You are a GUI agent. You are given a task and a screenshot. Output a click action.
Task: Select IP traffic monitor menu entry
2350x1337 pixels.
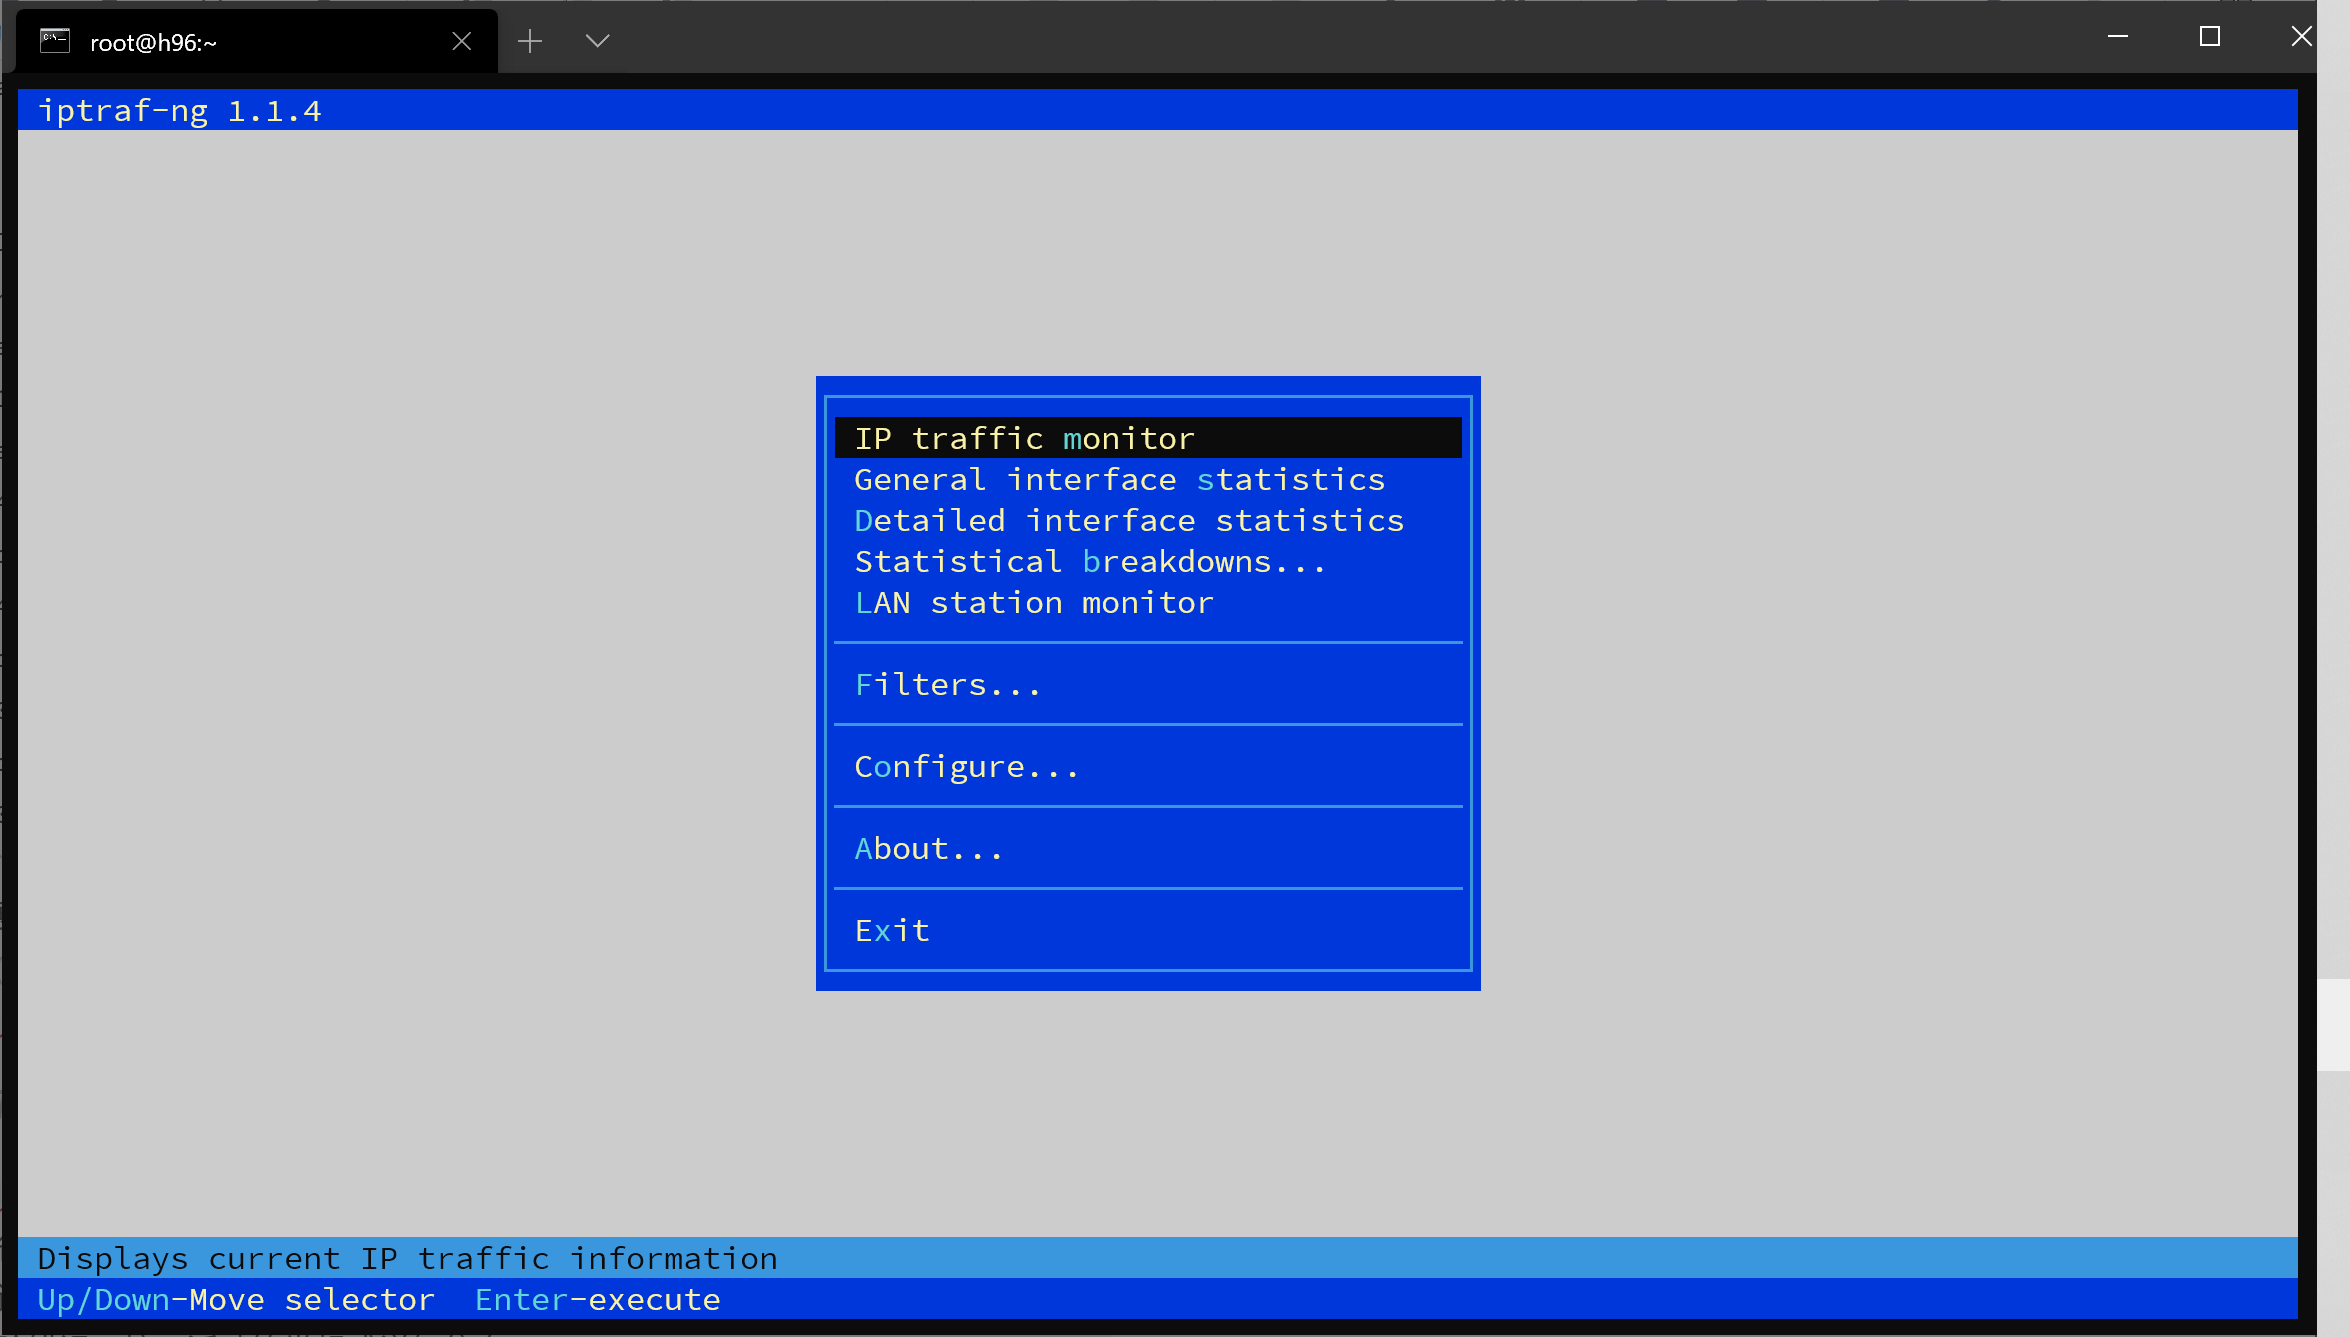[1024, 438]
